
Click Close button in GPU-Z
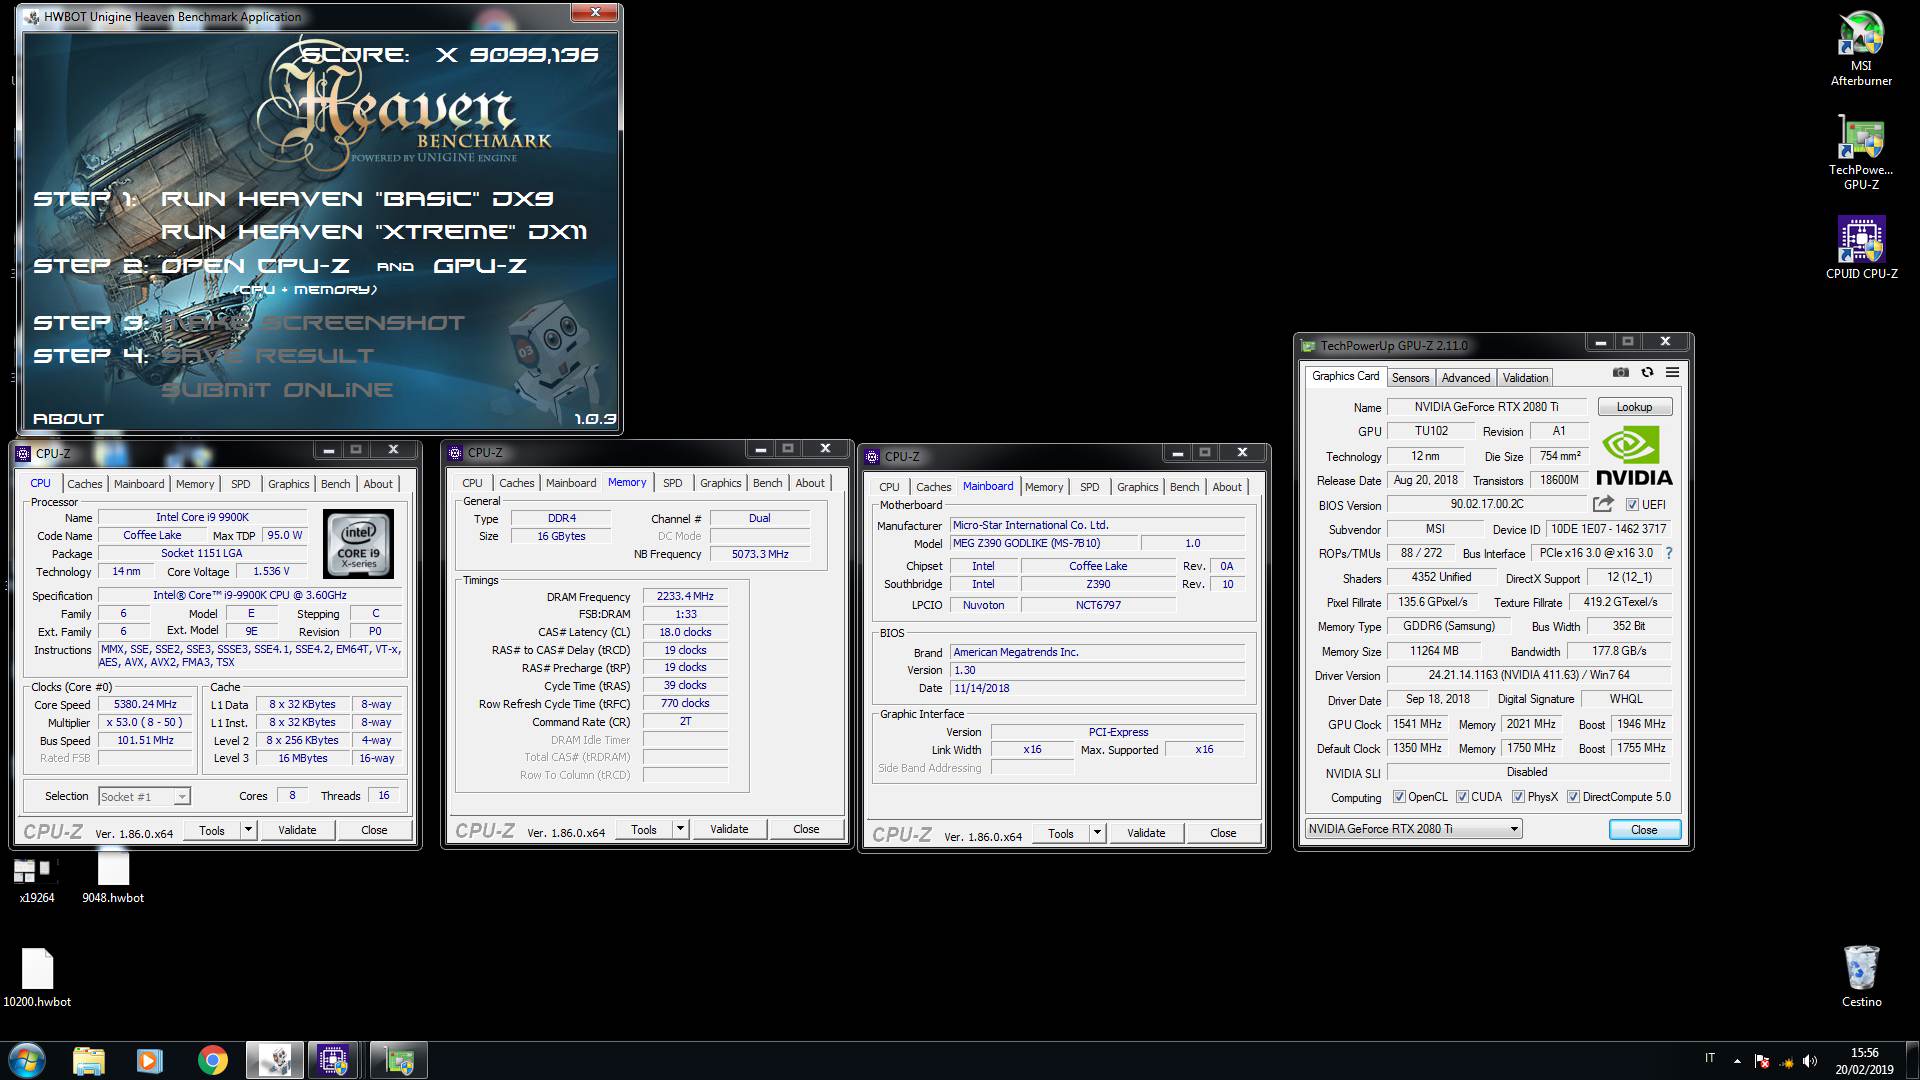click(1644, 830)
